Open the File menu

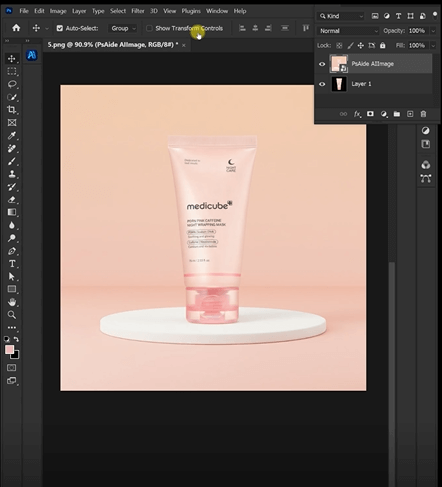24,11
